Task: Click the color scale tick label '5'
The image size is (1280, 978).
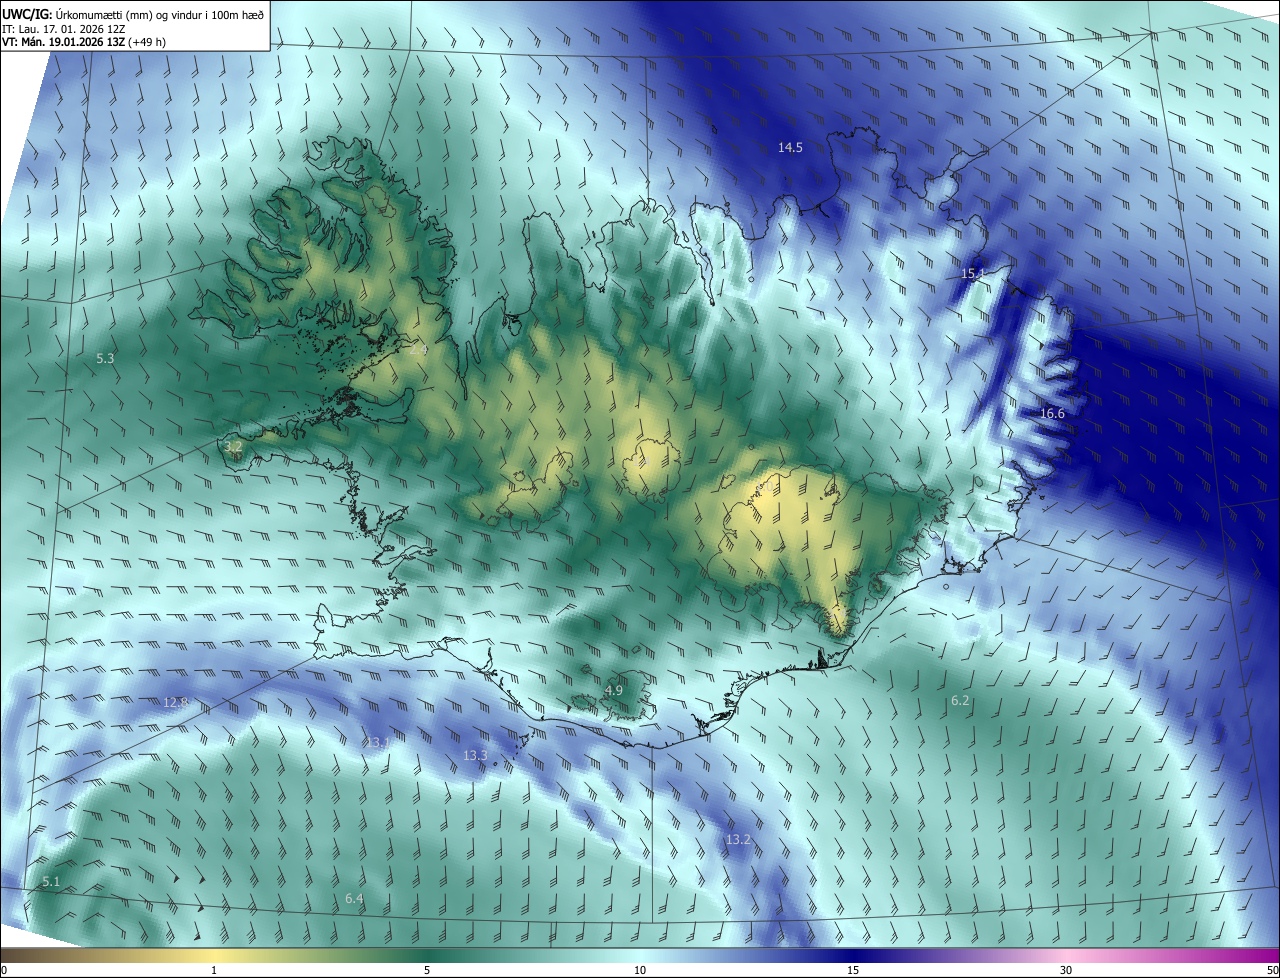Action: 427,970
